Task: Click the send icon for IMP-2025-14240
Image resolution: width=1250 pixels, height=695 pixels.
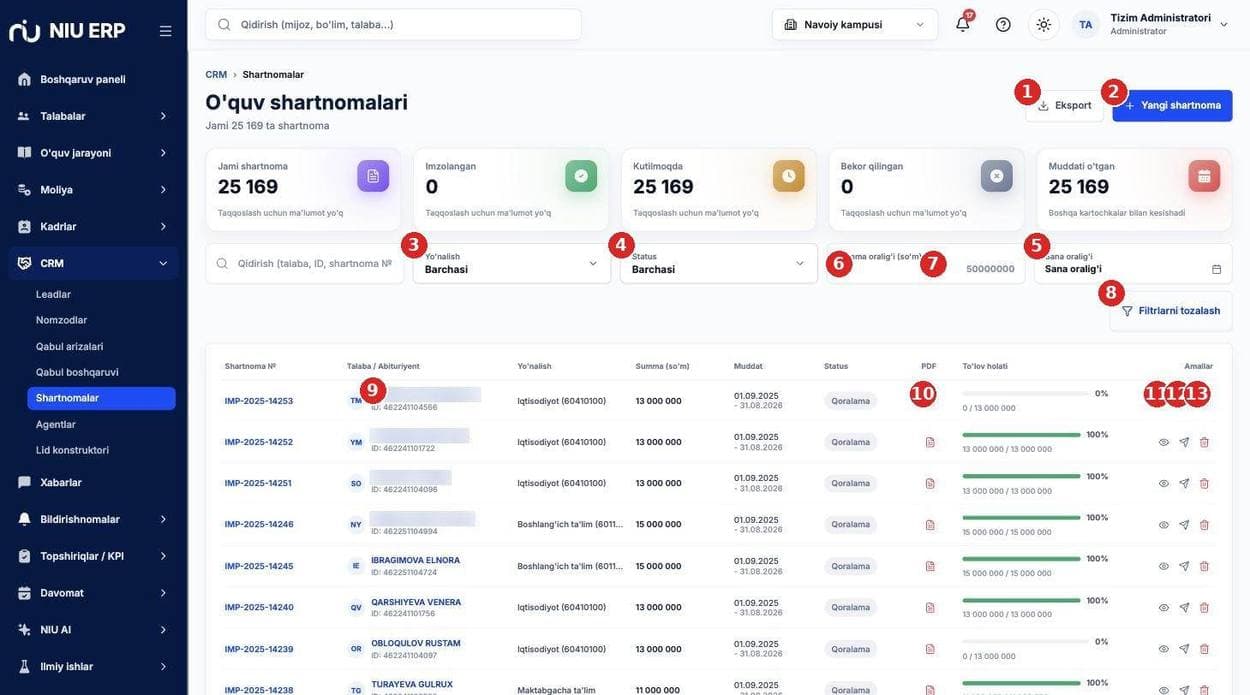Action: point(1184,607)
